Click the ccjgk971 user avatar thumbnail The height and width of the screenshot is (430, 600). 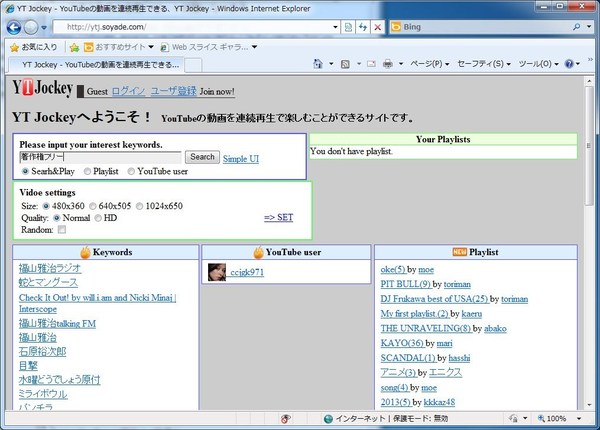click(x=216, y=272)
